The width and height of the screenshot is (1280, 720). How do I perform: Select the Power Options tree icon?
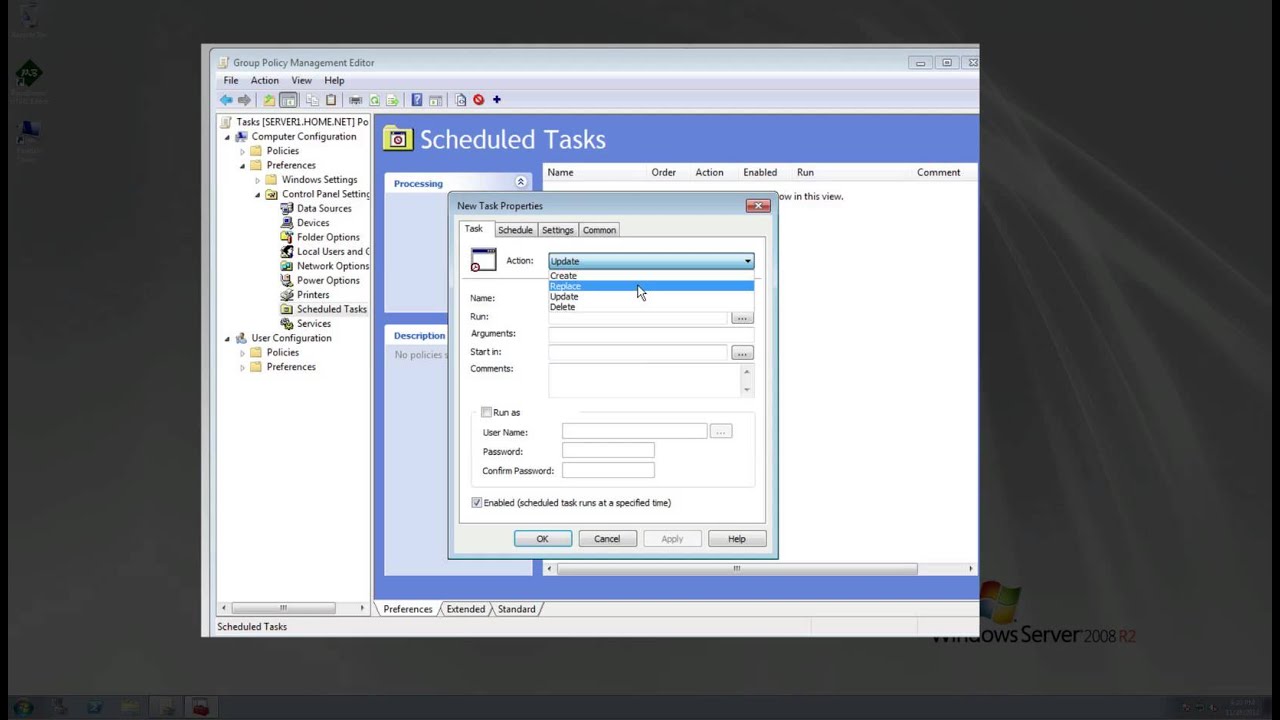287,280
